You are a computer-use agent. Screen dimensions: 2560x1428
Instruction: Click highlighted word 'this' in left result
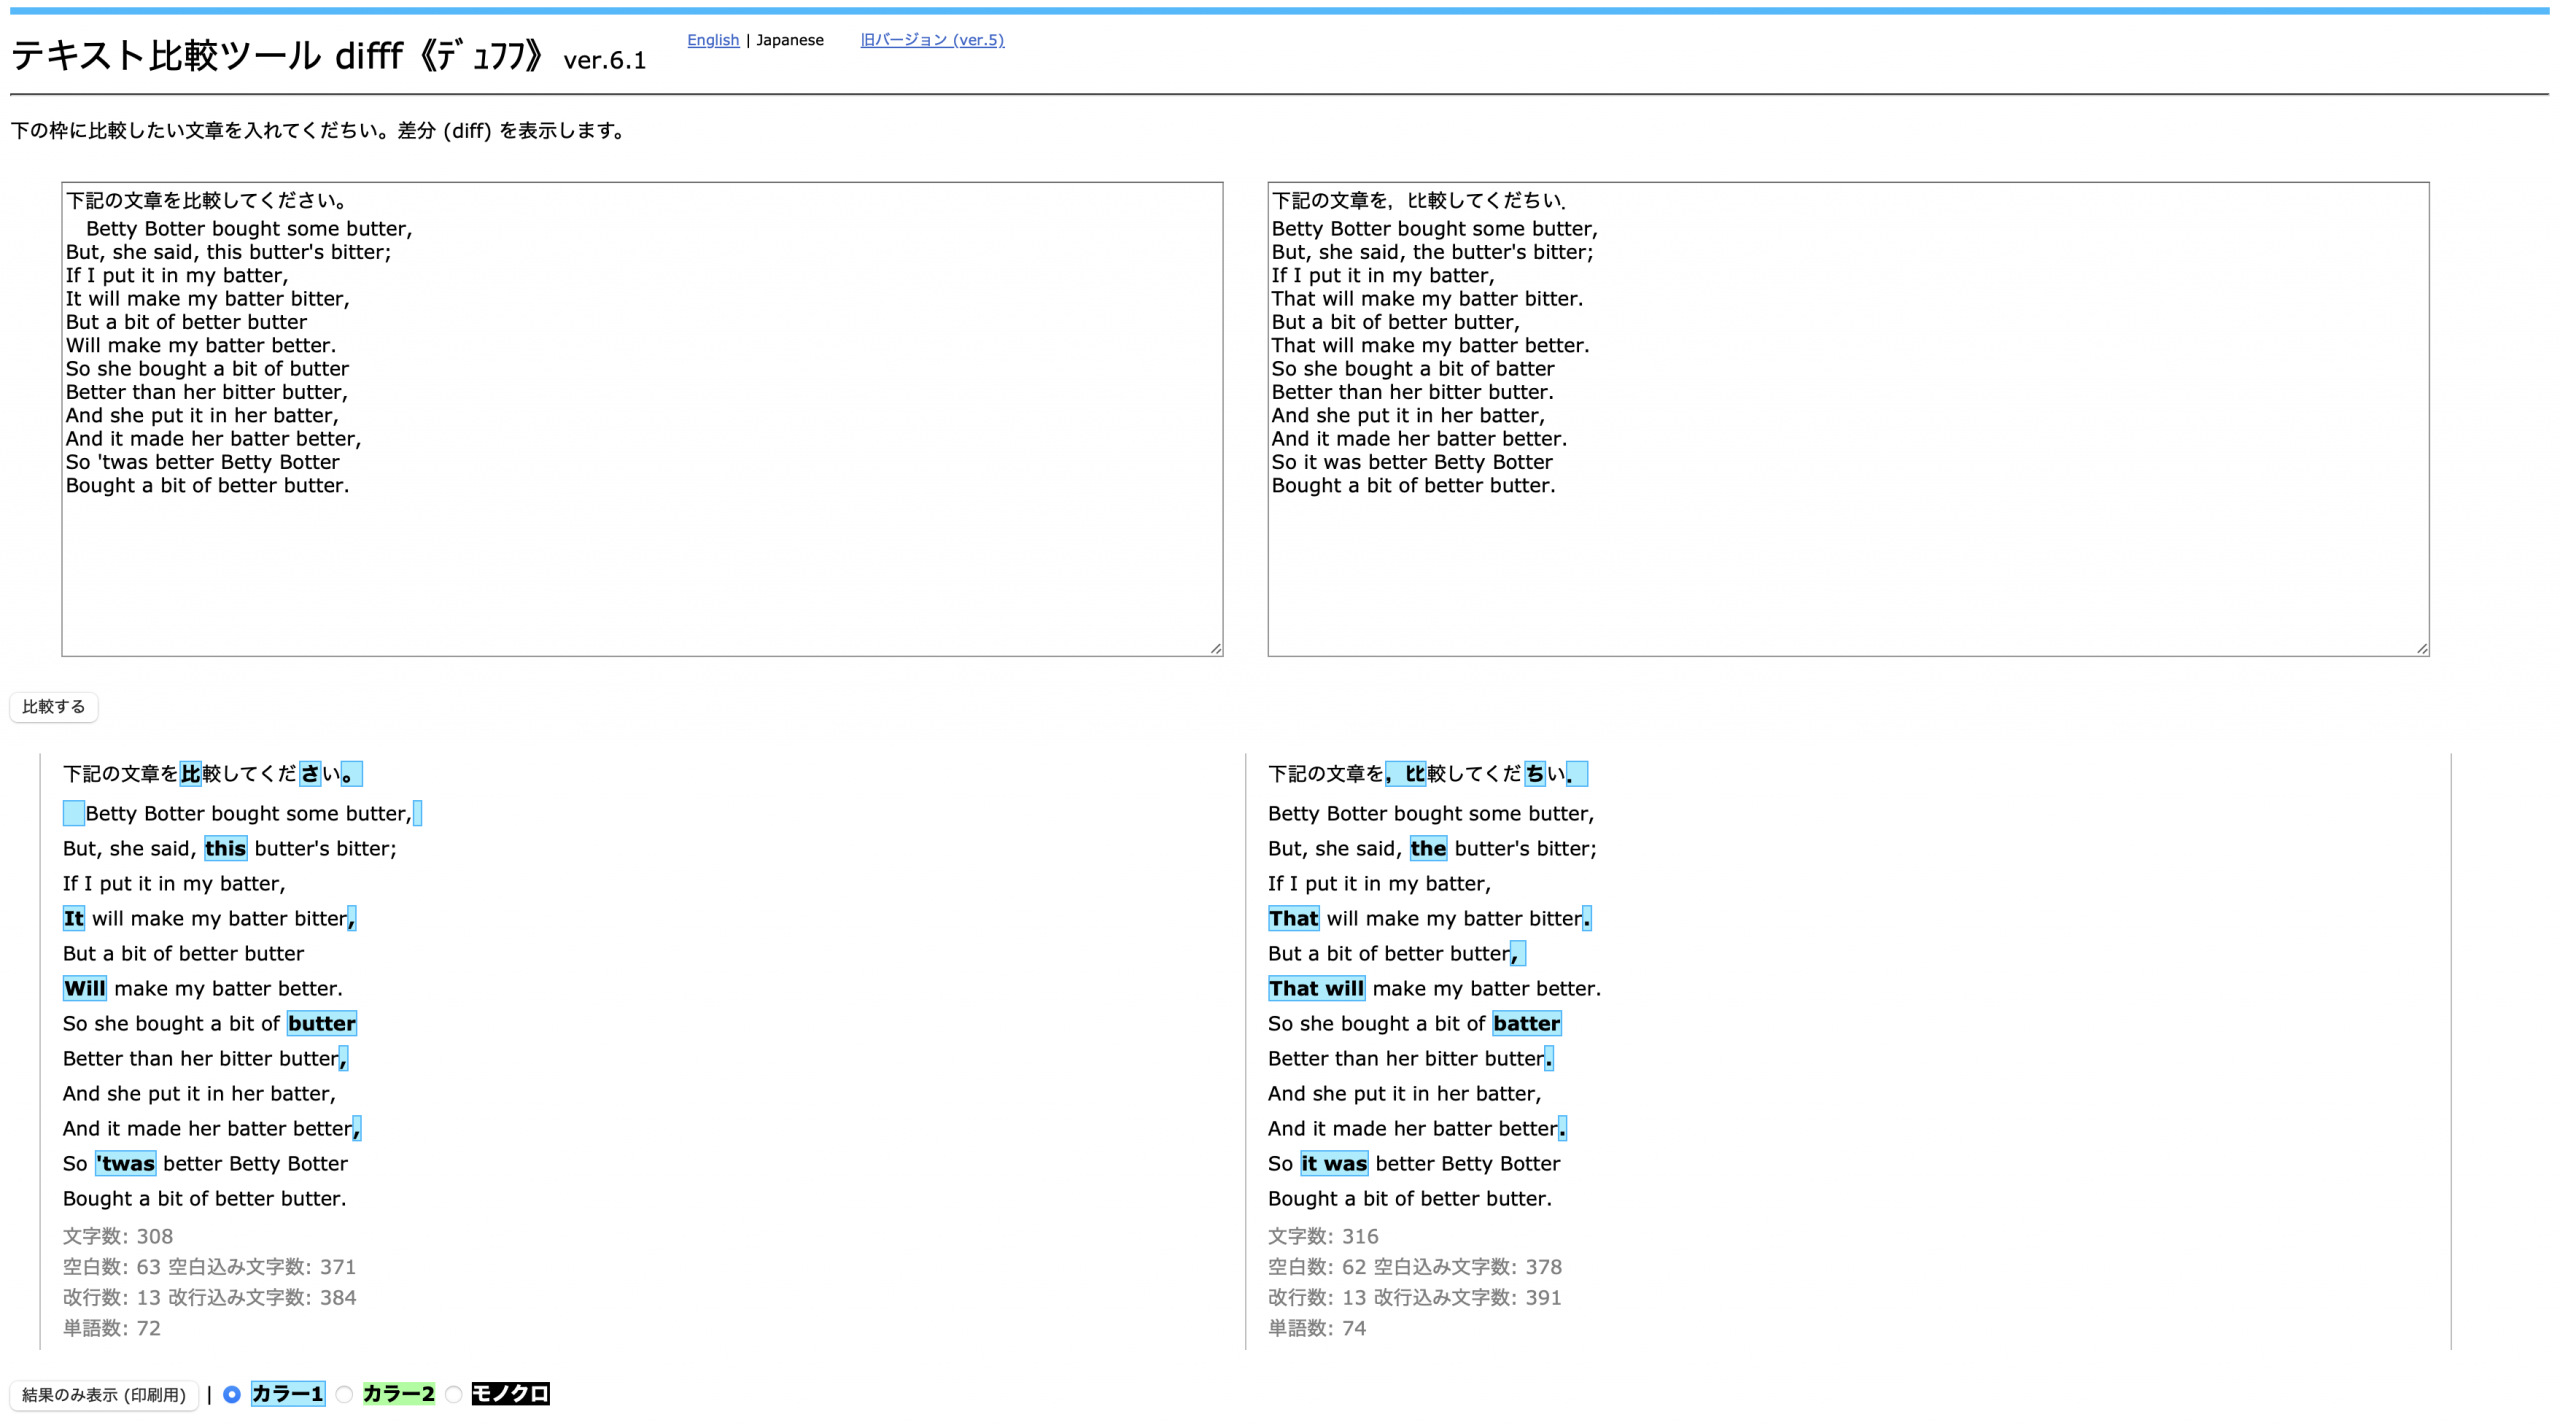point(225,849)
